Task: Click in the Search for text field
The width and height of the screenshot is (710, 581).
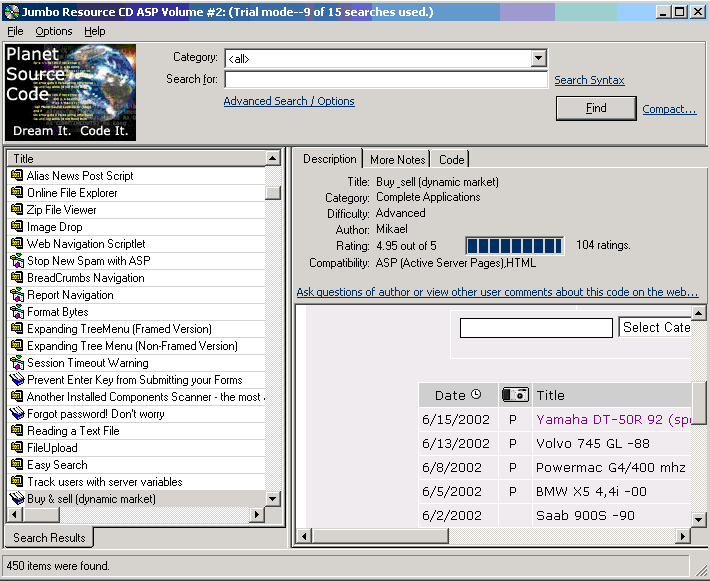Action: click(386, 79)
